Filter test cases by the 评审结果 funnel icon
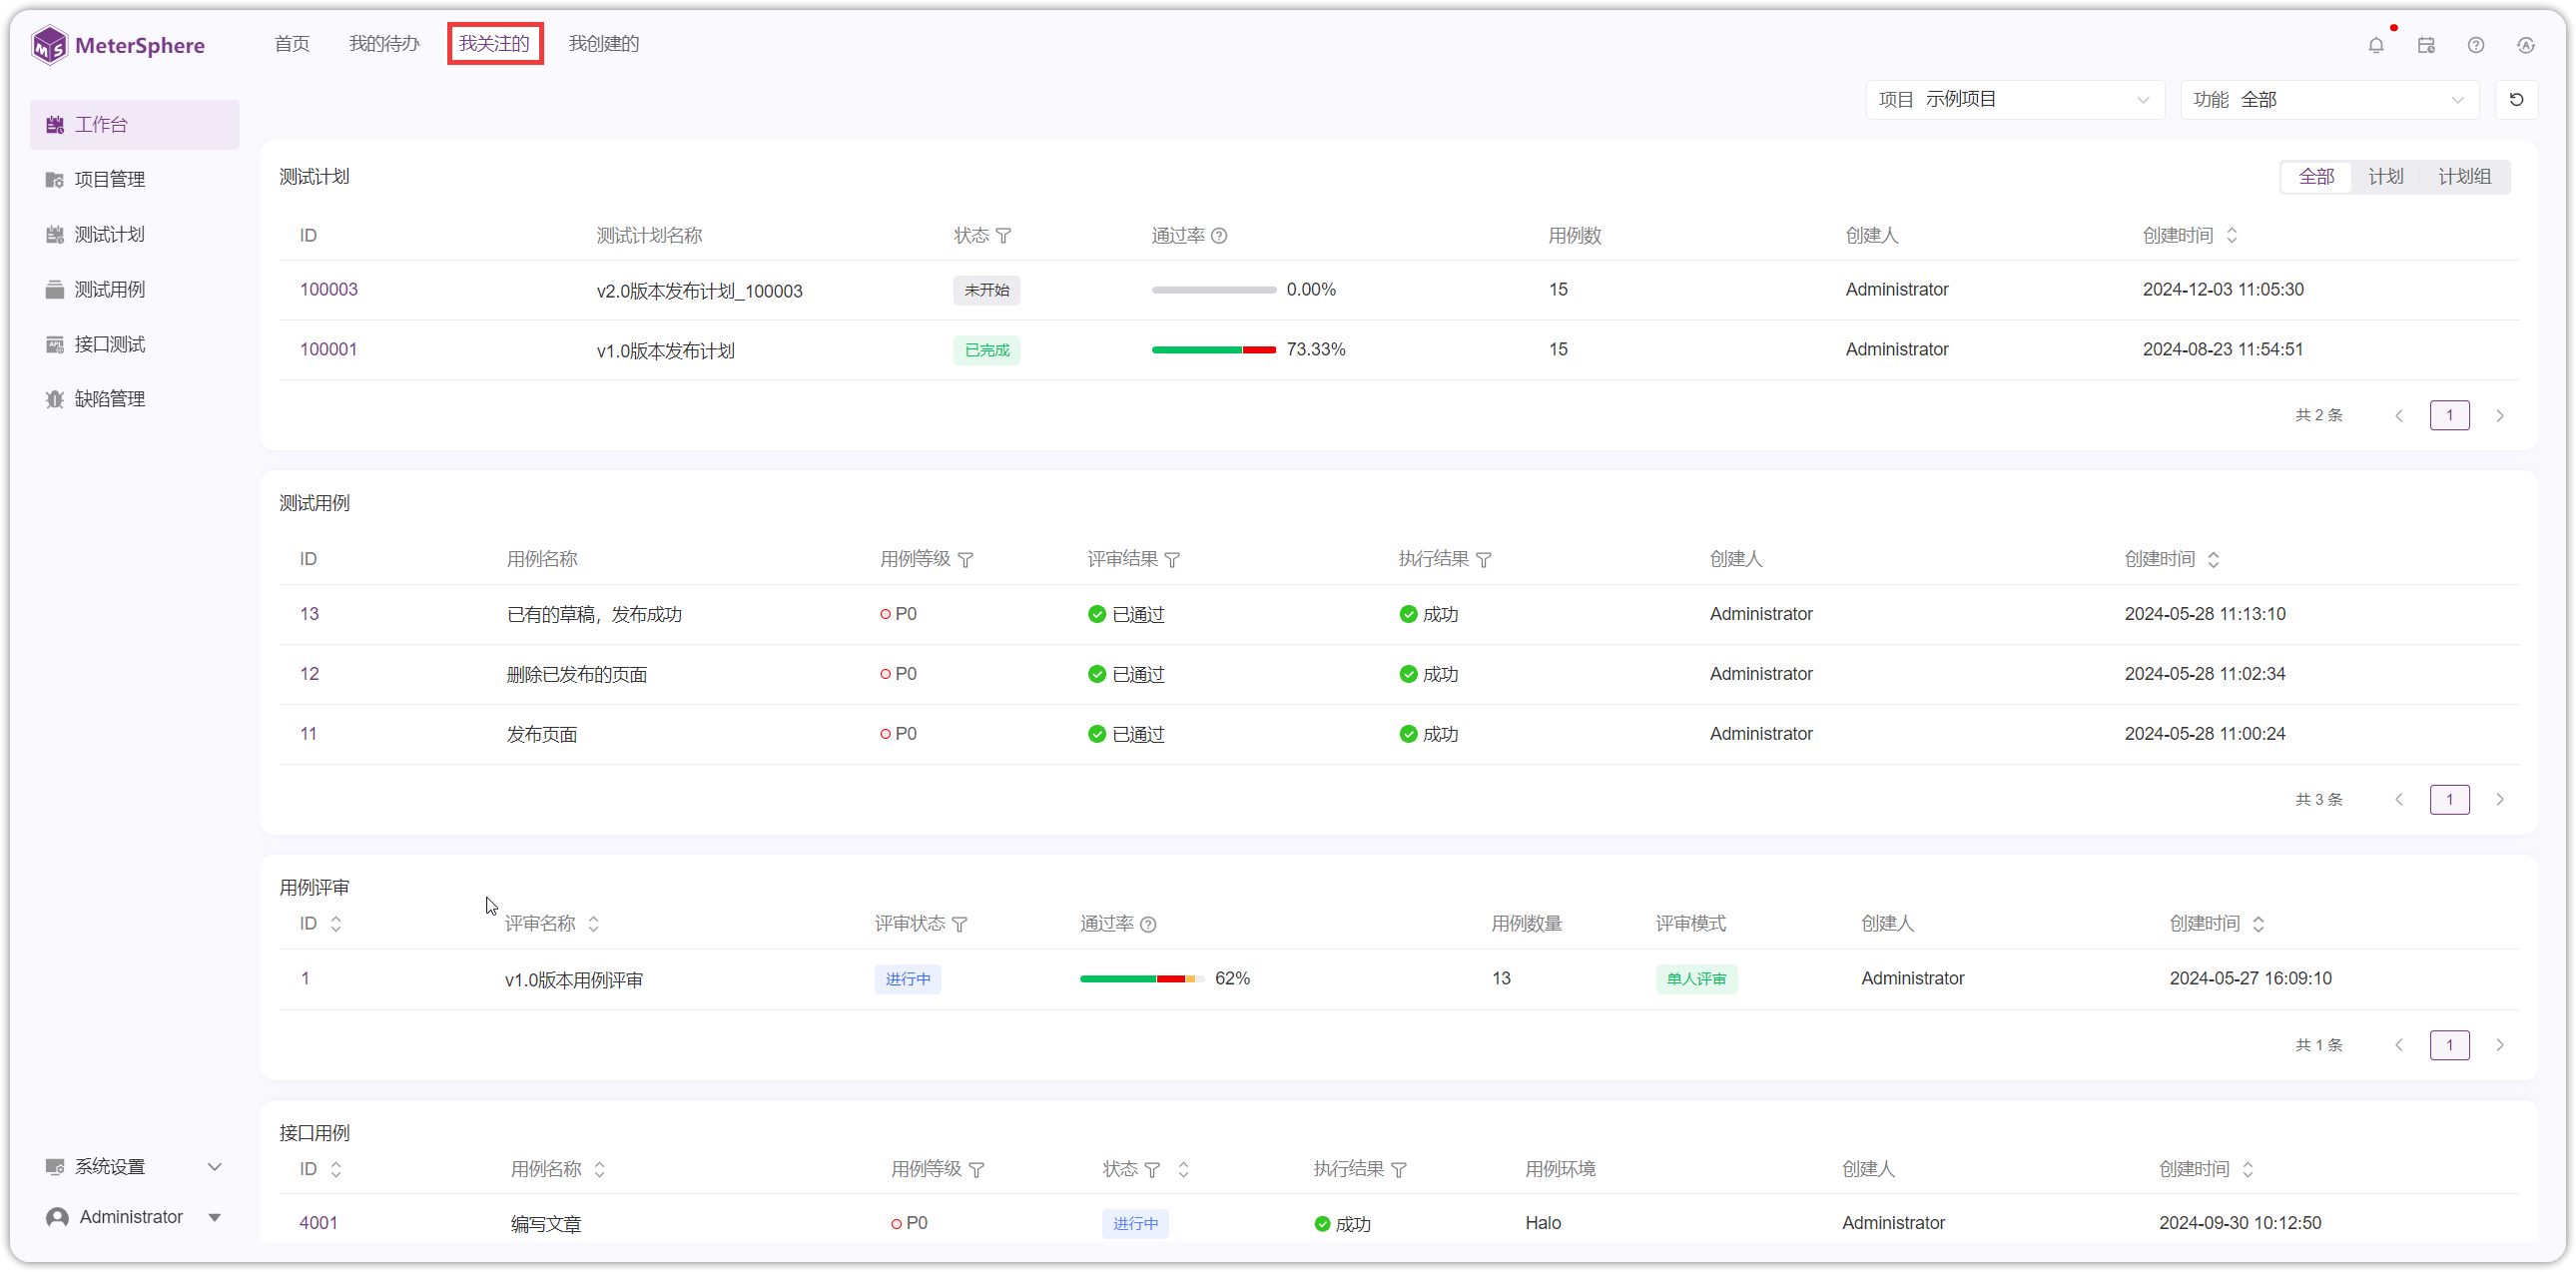The image size is (2576, 1272). pyautogui.click(x=1172, y=560)
